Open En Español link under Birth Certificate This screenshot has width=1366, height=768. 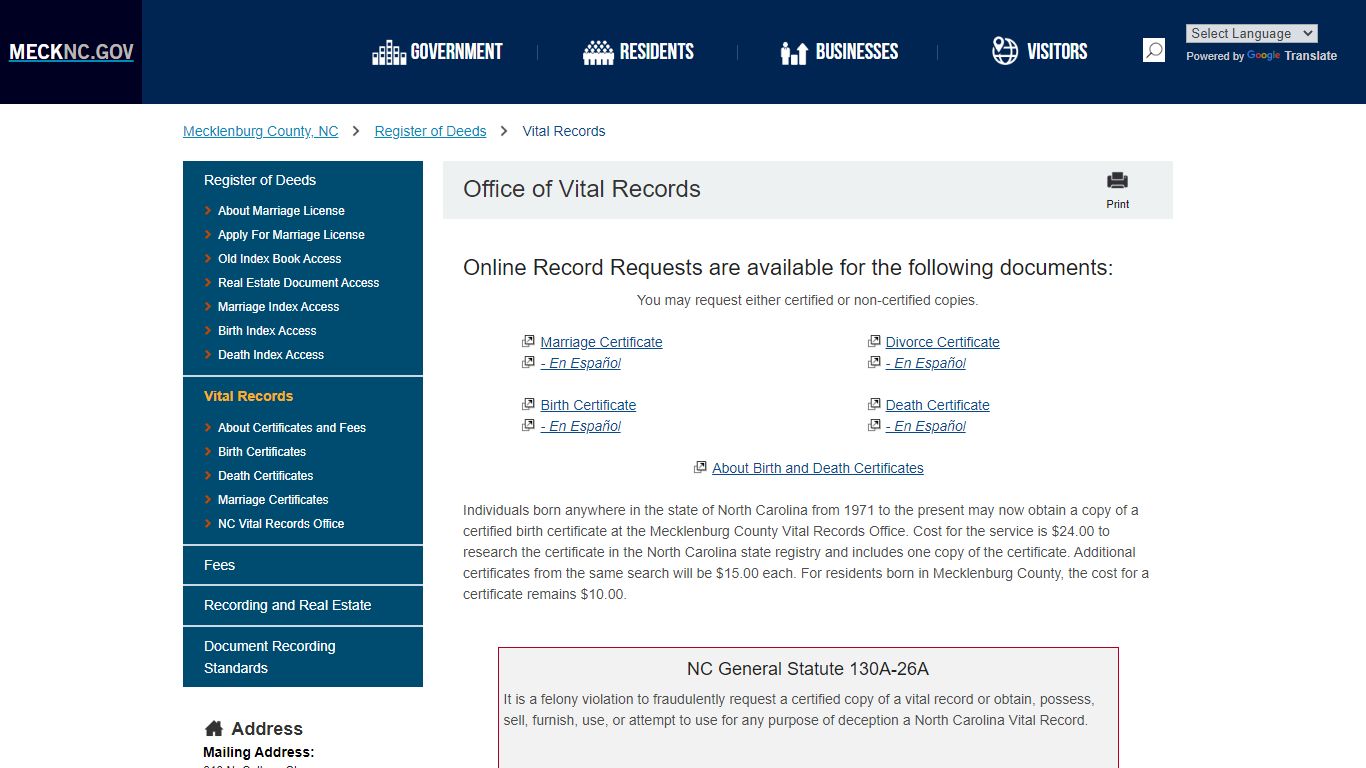(580, 426)
